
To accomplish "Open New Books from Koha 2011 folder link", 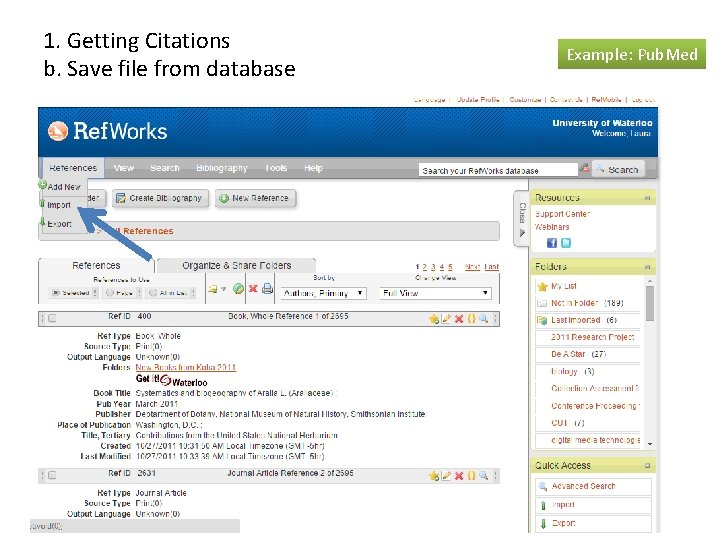I will tap(186, 367).
